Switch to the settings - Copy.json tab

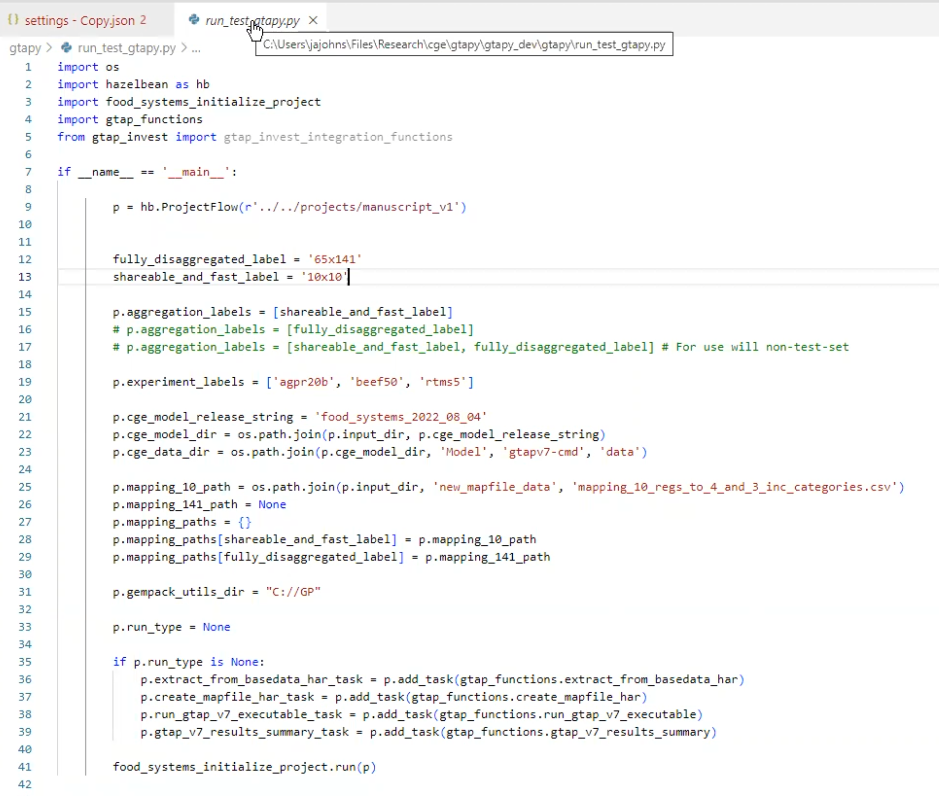[78, 20]
